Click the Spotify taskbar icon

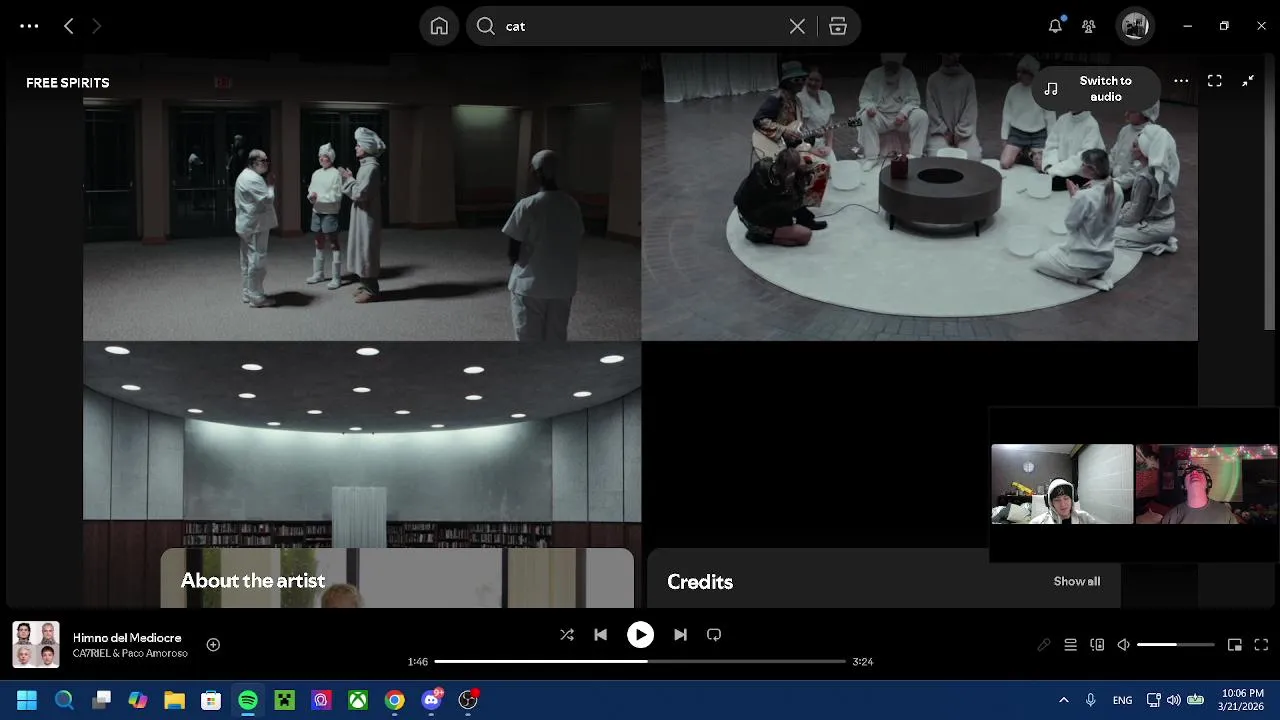pos(248,700)
